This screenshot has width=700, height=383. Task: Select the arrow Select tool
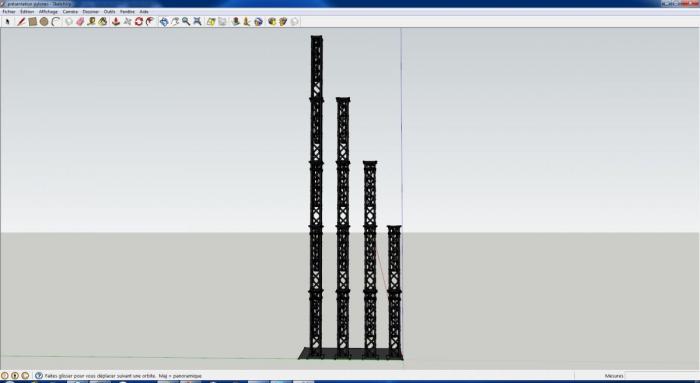(8, 21)
